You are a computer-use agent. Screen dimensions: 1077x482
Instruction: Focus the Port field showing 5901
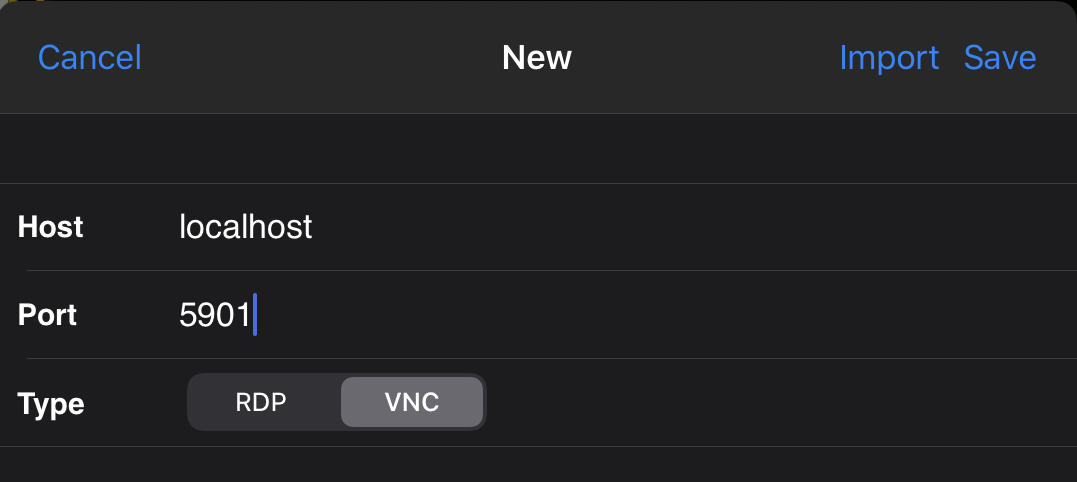[600, 315]
